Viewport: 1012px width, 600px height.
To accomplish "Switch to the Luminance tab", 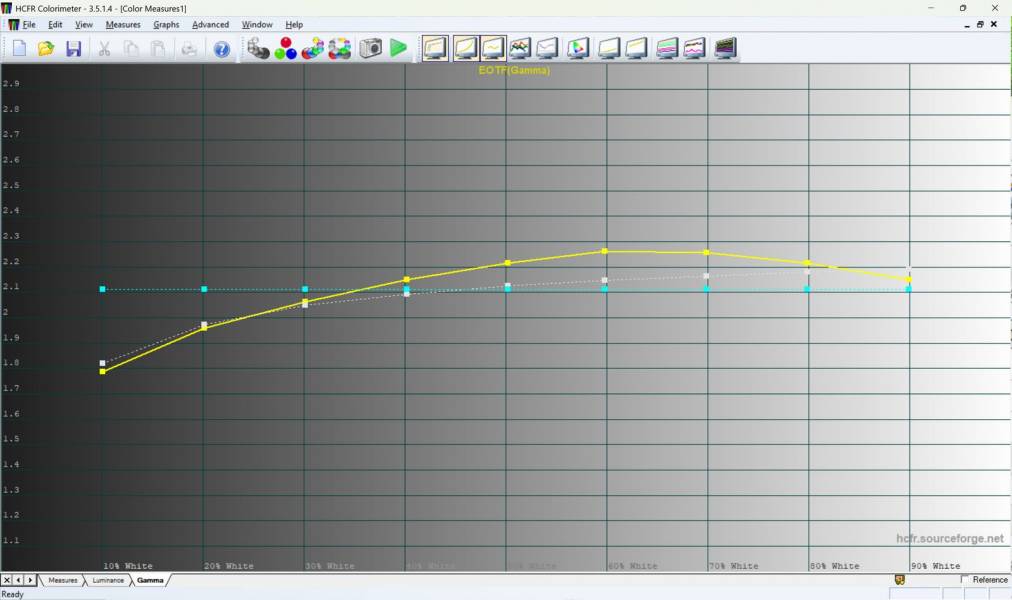I will click(x=107, y=580).
